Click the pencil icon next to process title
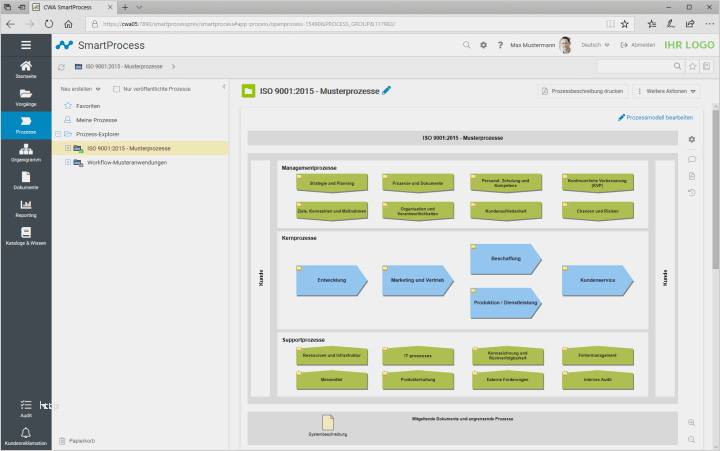720x451 pixels. (x=387, y=90)
